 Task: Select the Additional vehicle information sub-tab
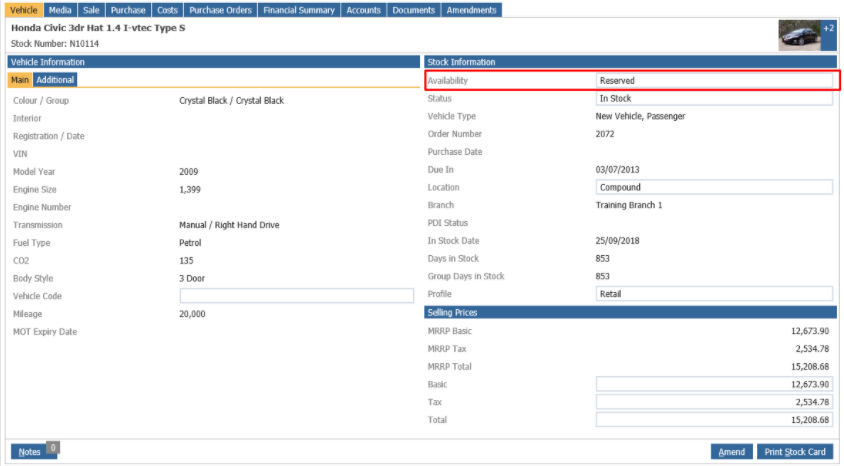(55, 80)
